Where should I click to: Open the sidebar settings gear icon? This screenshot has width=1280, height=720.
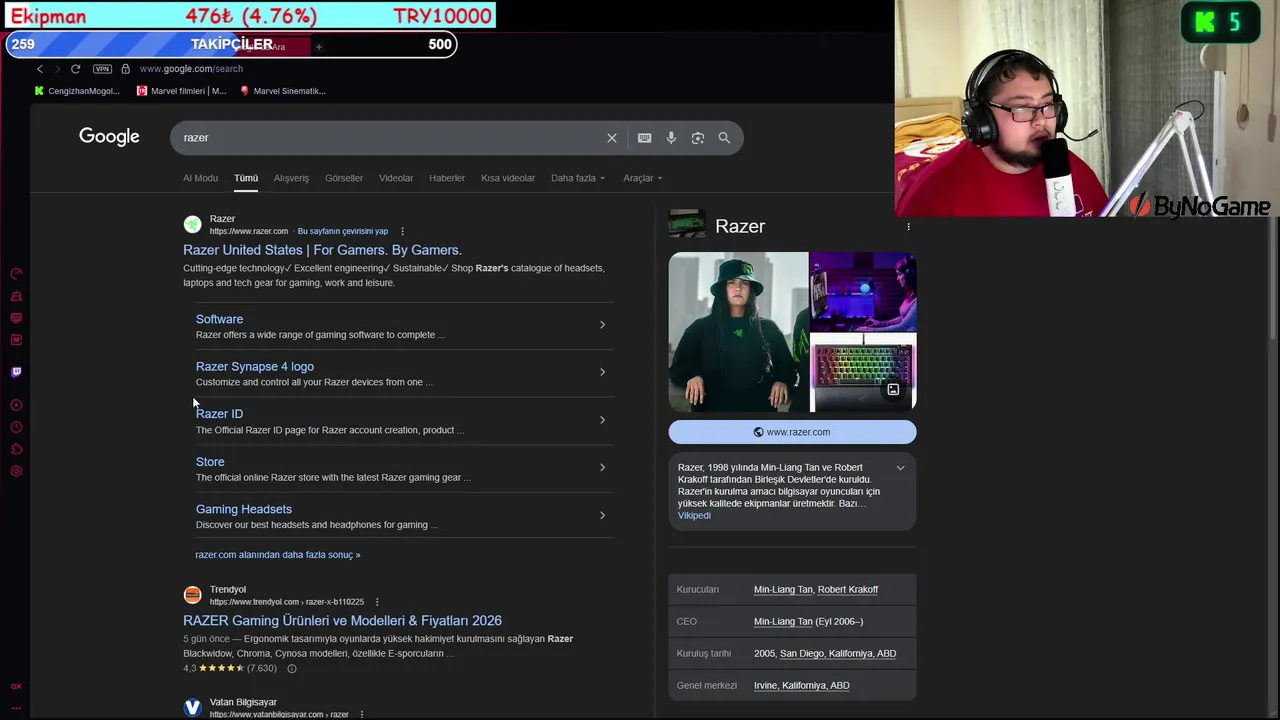tap(16, 471)
